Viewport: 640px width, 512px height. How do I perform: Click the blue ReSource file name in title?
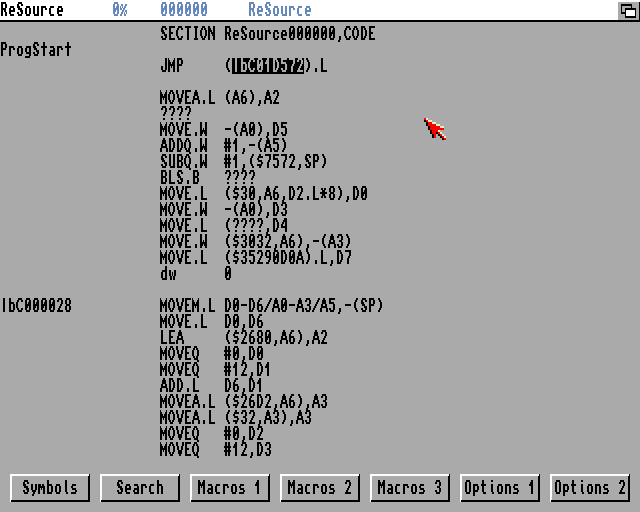[280, 10]
